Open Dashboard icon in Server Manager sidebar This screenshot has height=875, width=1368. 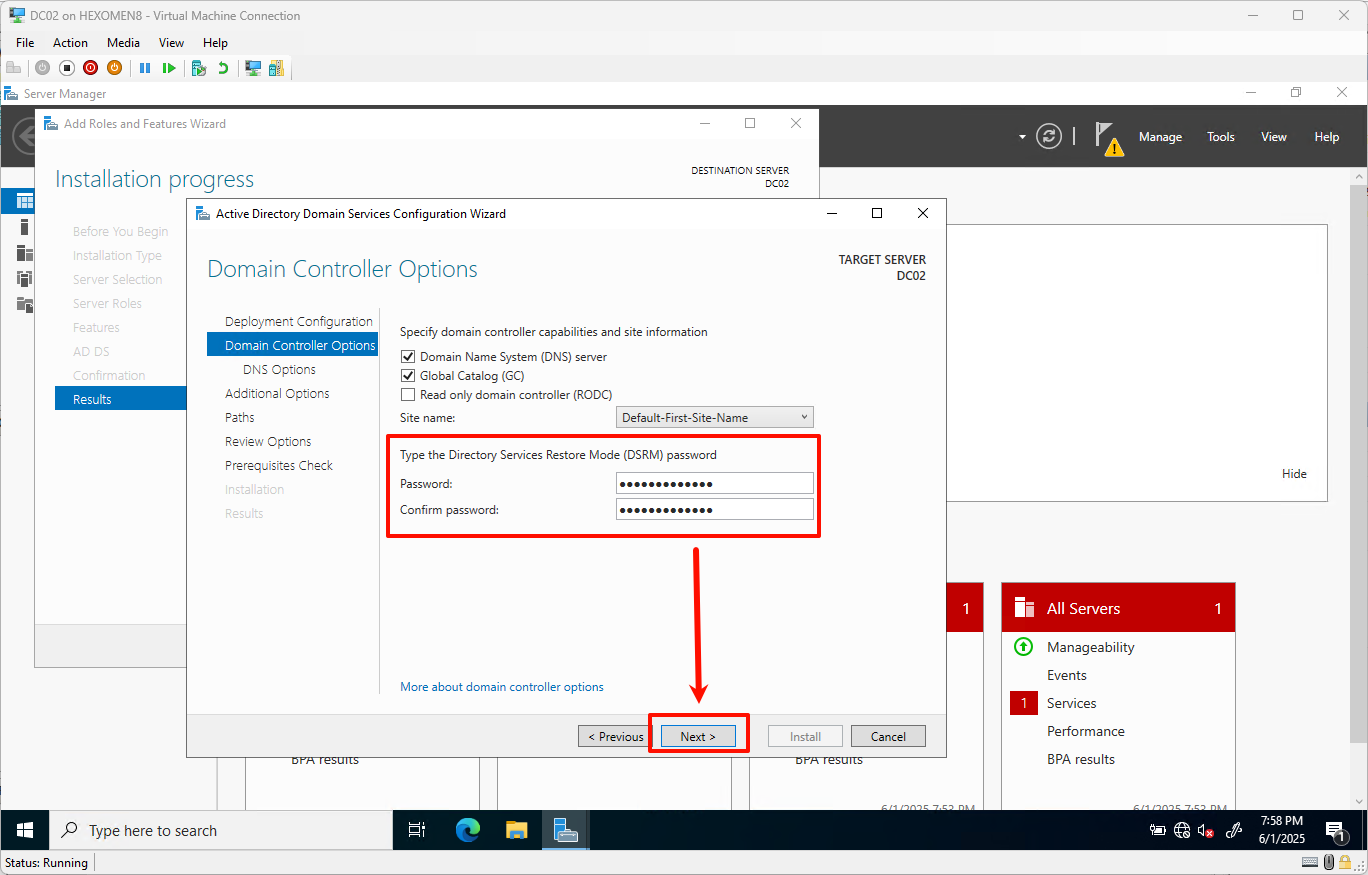pyautogui.click(x=24, y=201)
